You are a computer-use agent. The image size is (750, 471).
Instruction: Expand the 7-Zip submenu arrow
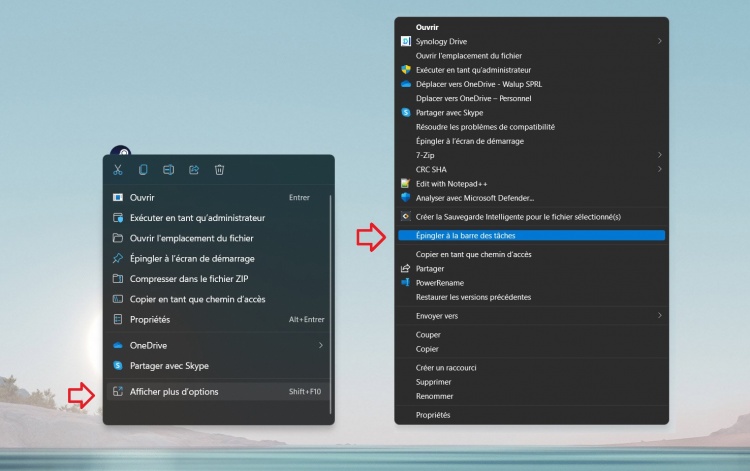click(660, 155)
